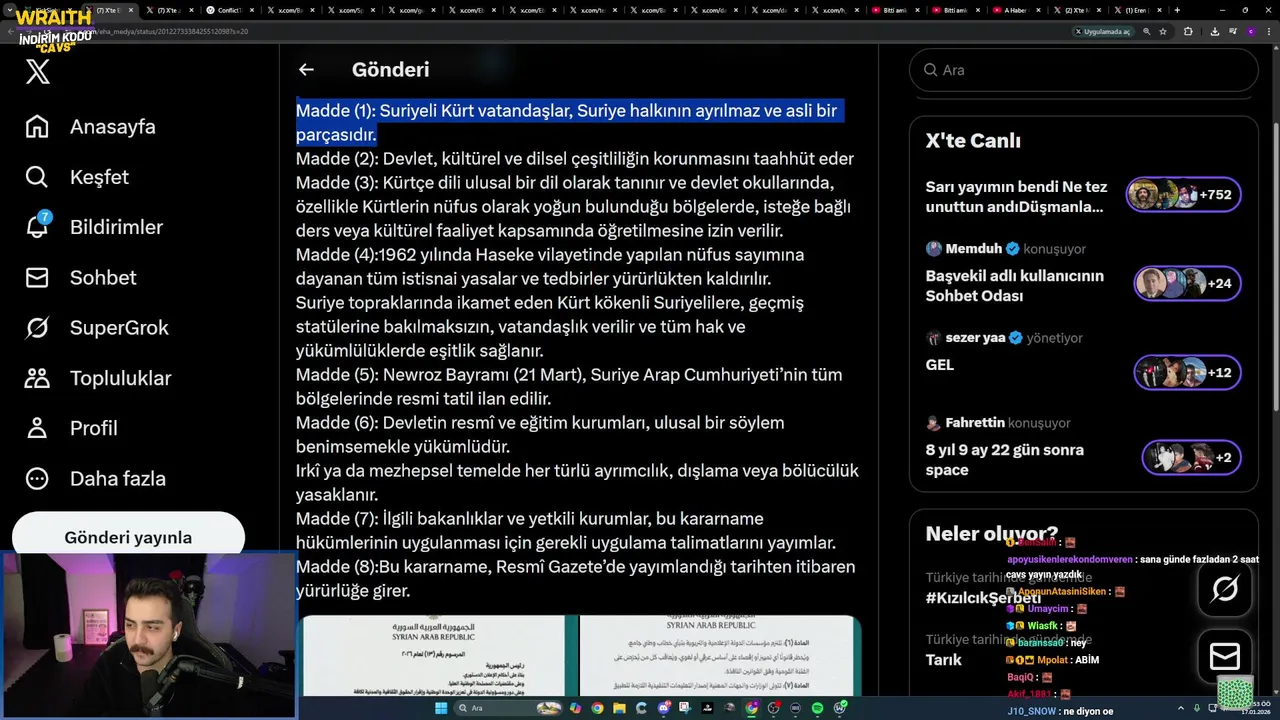Open the #KızılcıkŞerbeti trend
The height and width of the screenshot is (720, 1280).
(983, 597)
